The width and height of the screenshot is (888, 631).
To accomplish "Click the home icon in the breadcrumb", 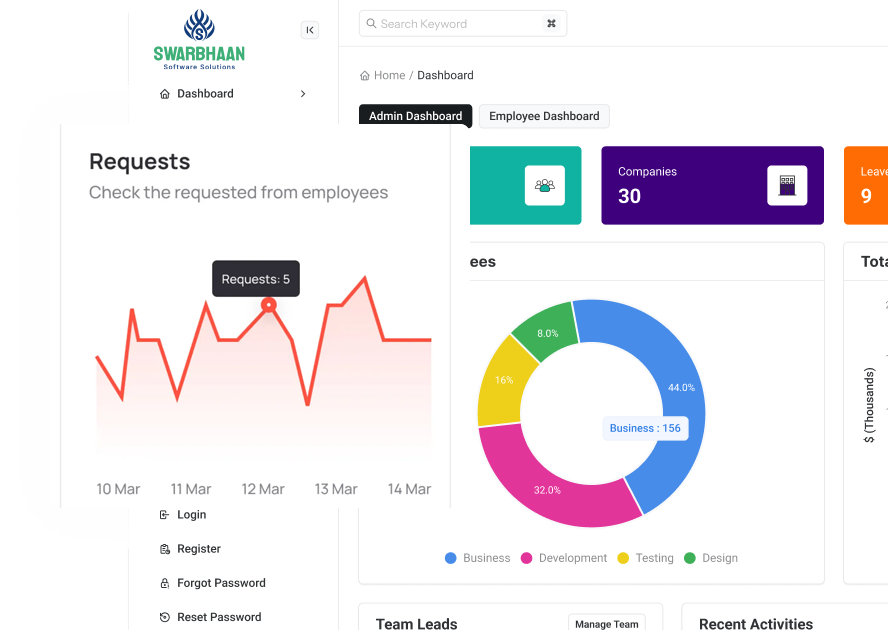I will tap(365, 76).
